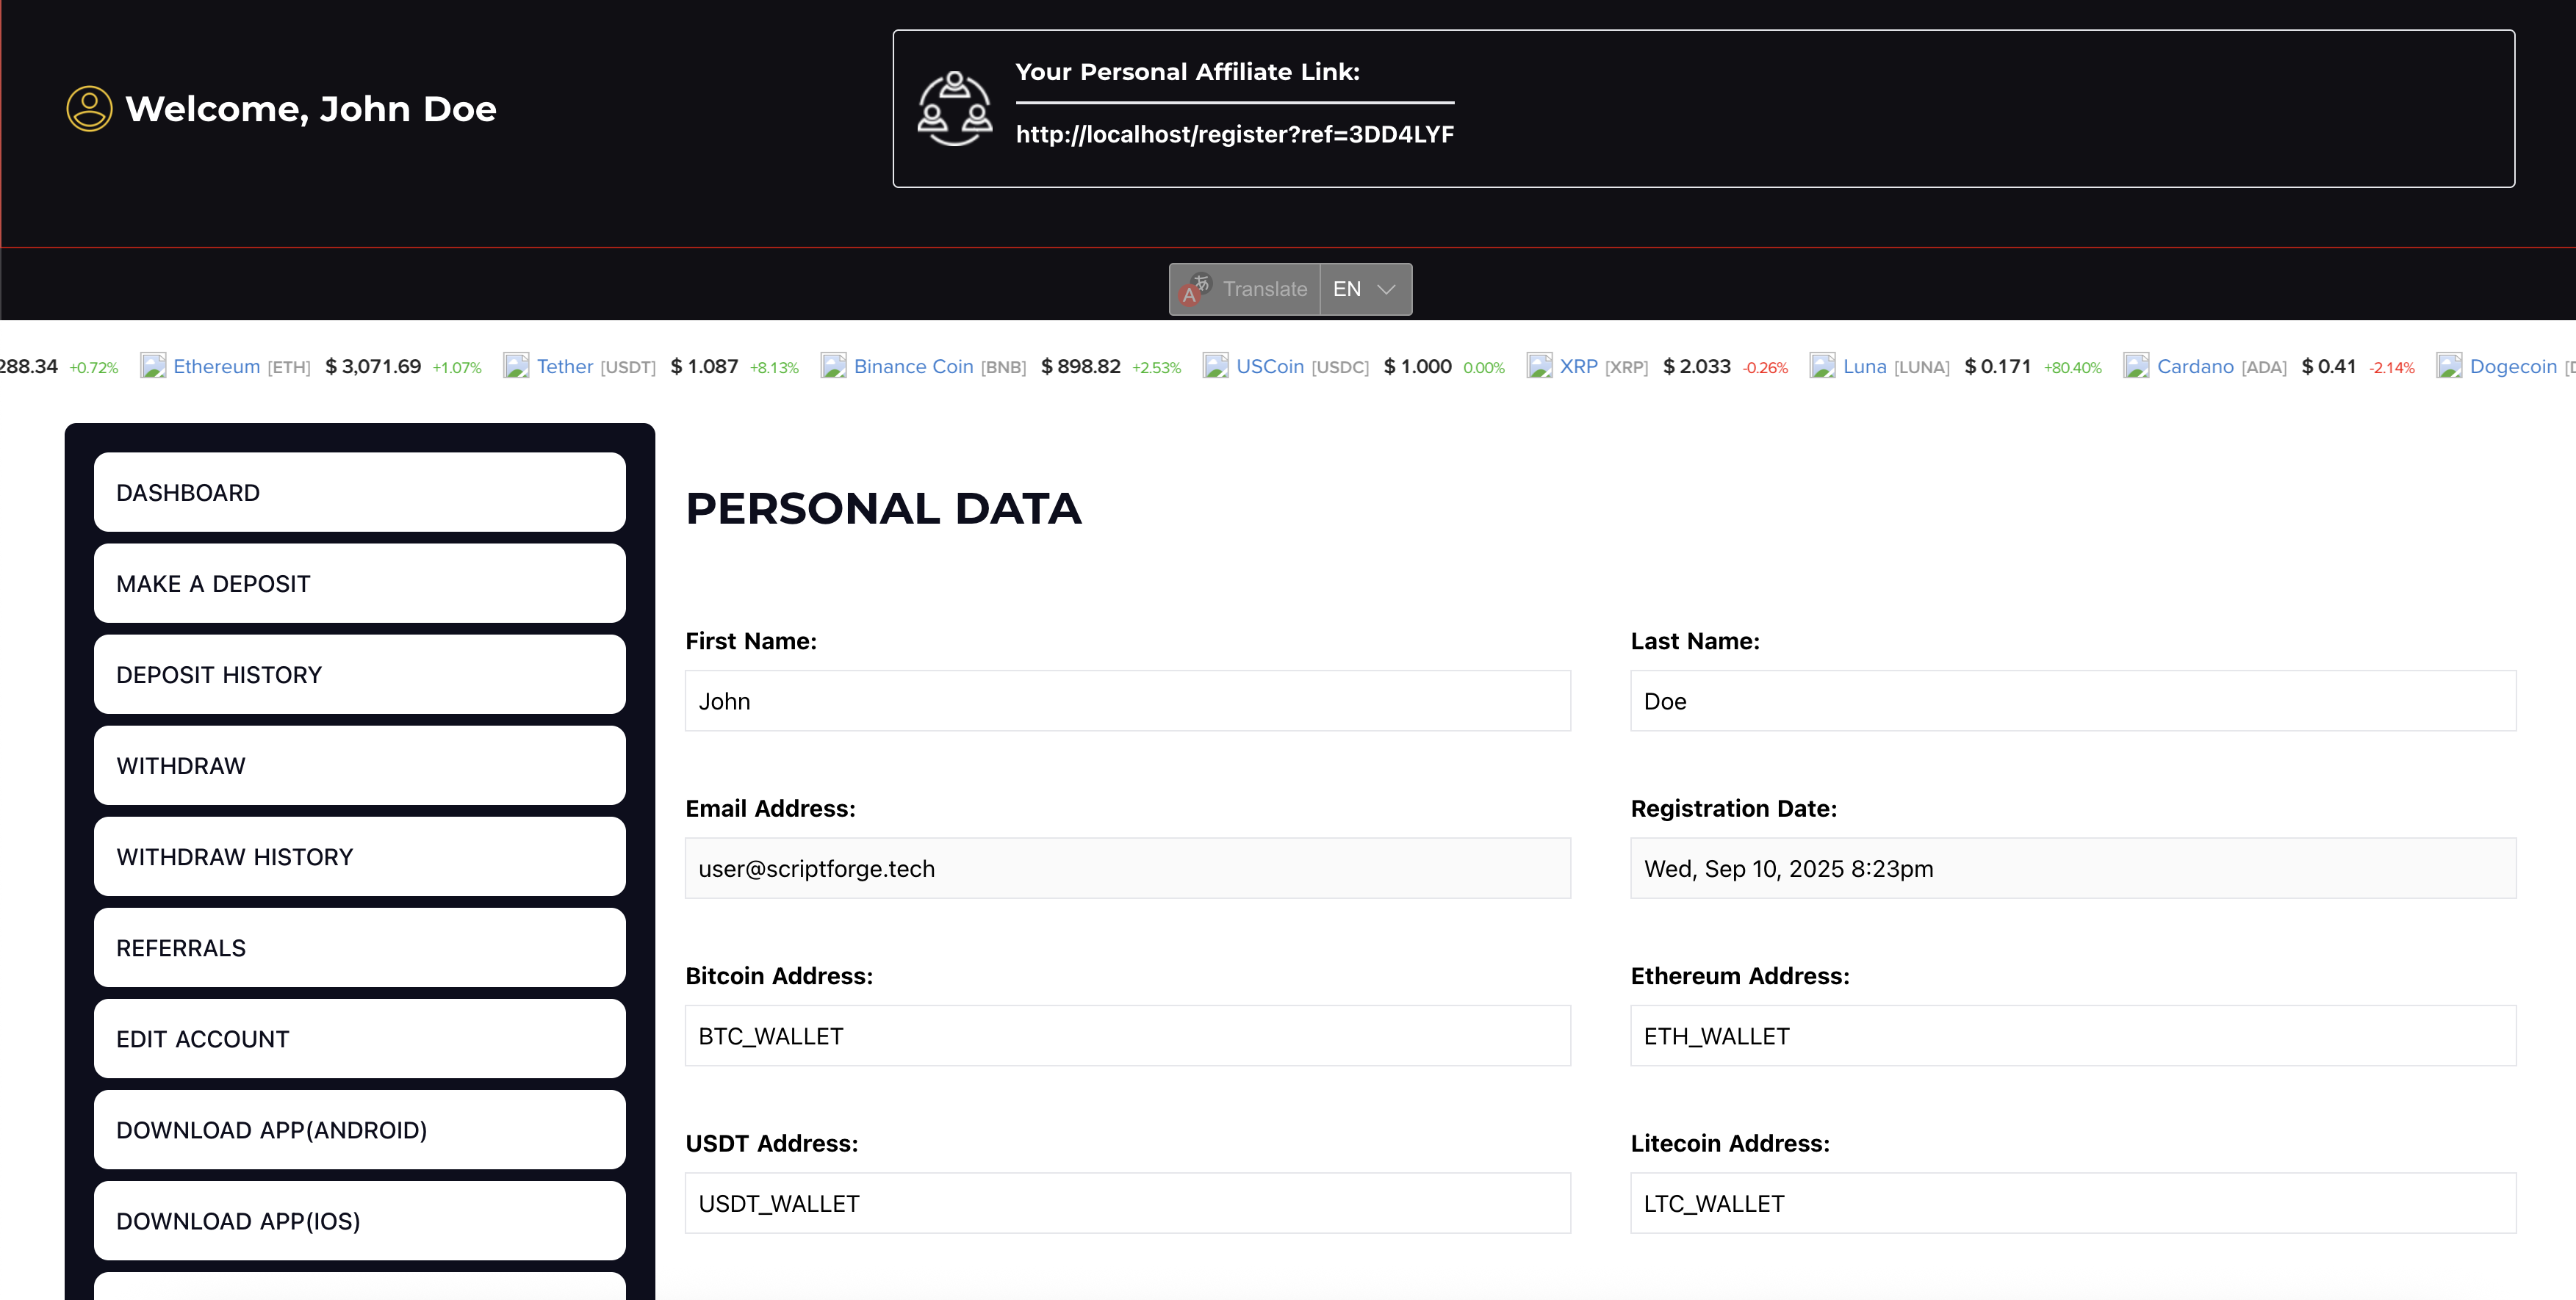Open the Dashboard menu item

[x=359, y=492]
